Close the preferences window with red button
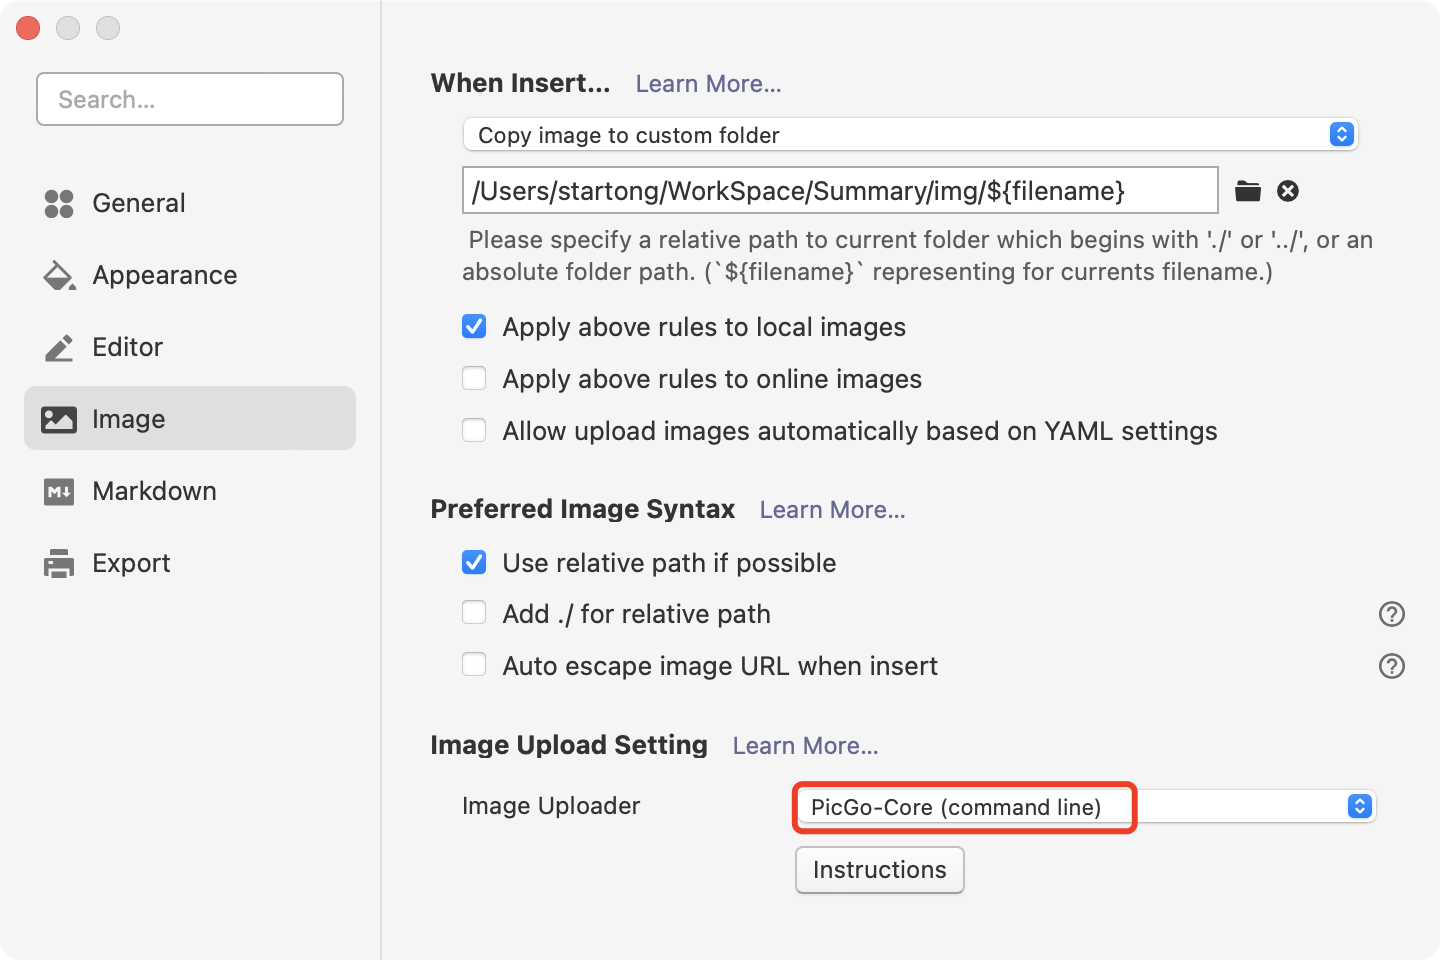 coord(28,28)
